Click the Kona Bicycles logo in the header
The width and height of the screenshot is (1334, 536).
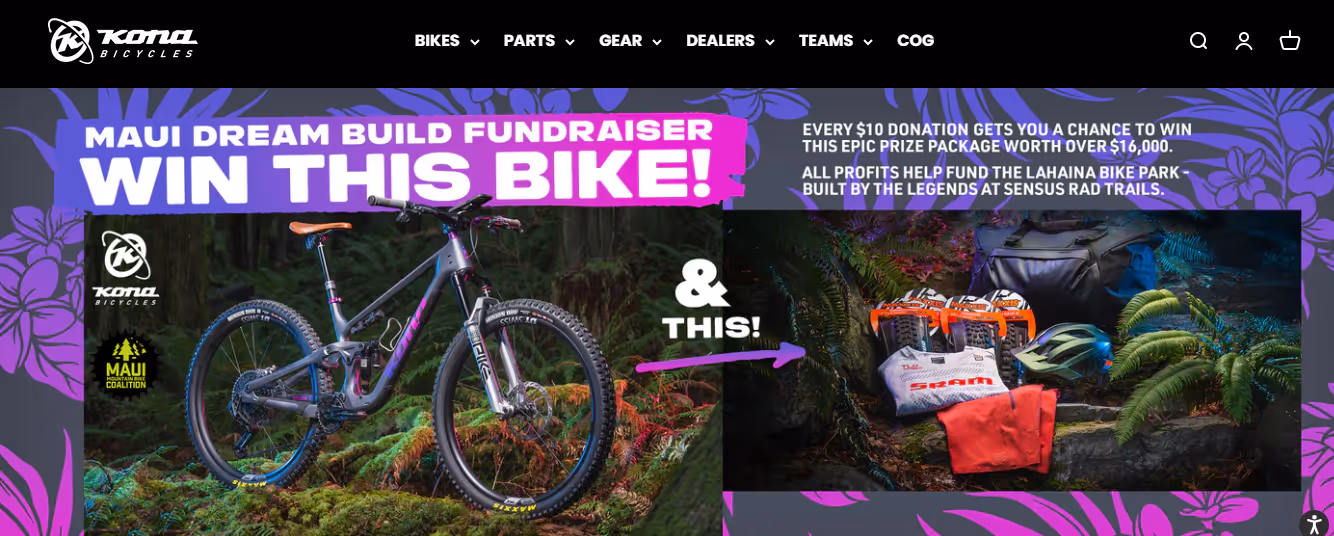(122, 41)
